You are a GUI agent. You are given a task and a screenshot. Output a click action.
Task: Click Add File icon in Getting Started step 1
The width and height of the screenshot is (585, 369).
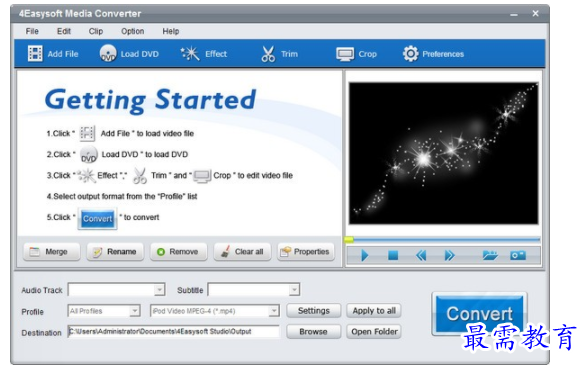pyautogui.click(x=87, y=133)
